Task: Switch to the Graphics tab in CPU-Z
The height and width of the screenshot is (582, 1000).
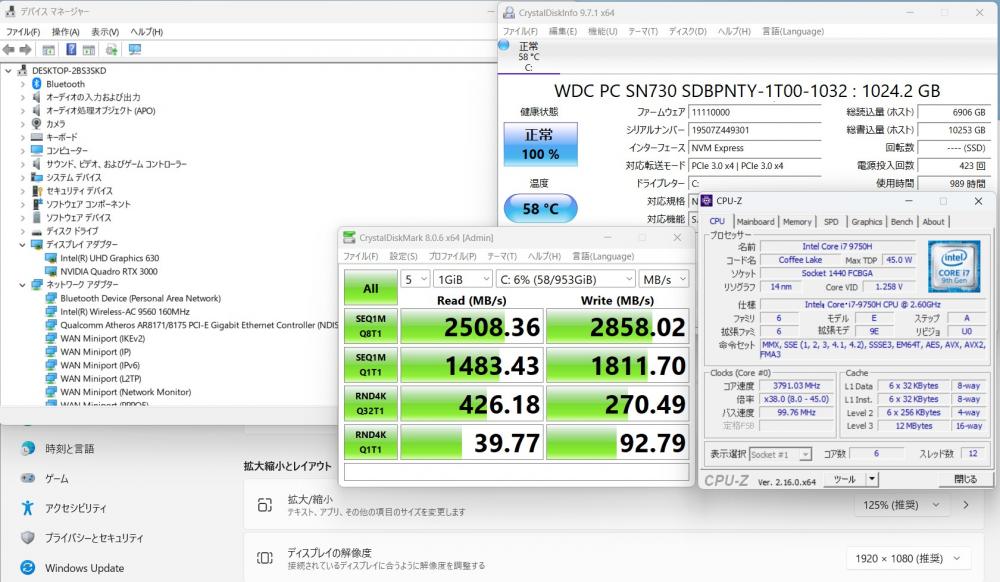Action: pos(867,222)
